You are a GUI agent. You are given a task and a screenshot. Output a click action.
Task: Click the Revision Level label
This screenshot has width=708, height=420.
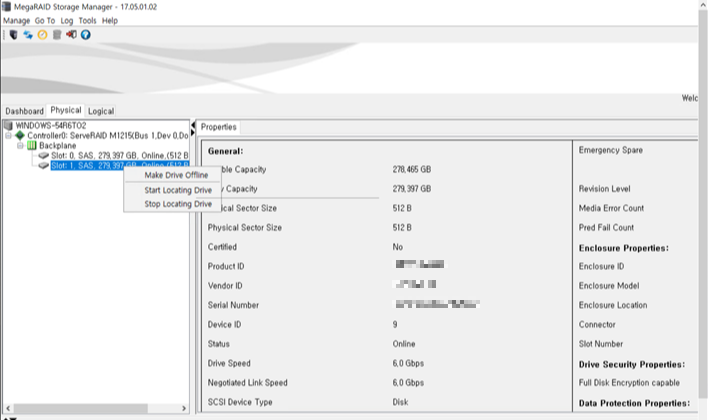pyautogui.click(x=605, y=189)
